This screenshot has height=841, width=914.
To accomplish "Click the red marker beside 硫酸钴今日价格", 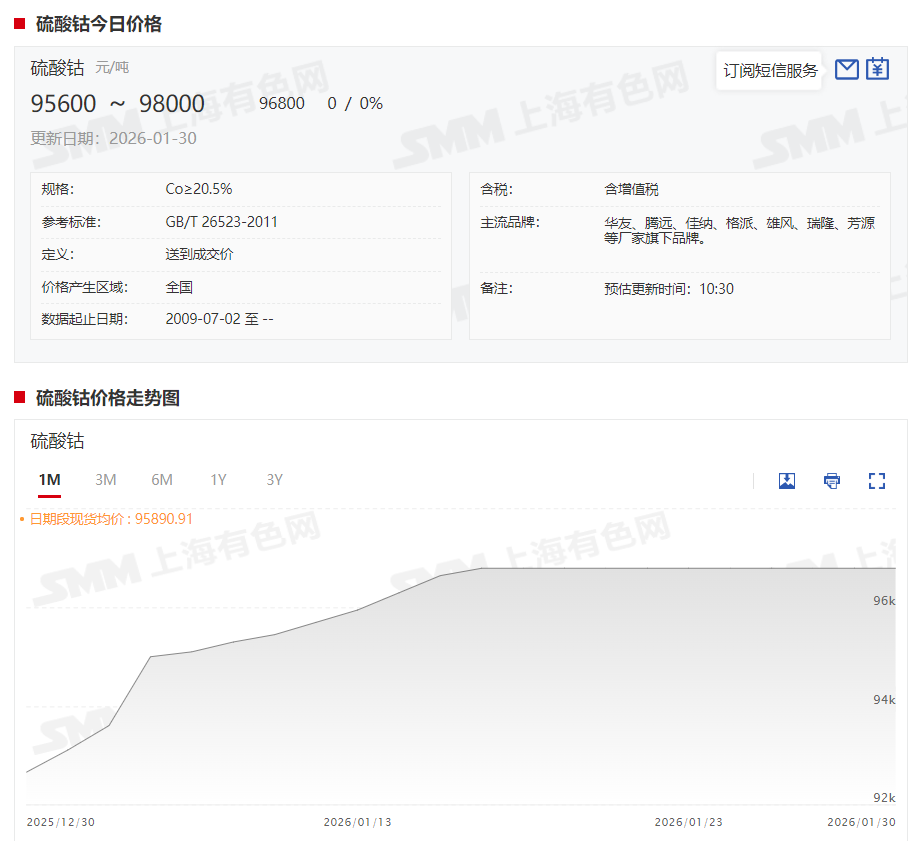I will (x=19, y=24).
